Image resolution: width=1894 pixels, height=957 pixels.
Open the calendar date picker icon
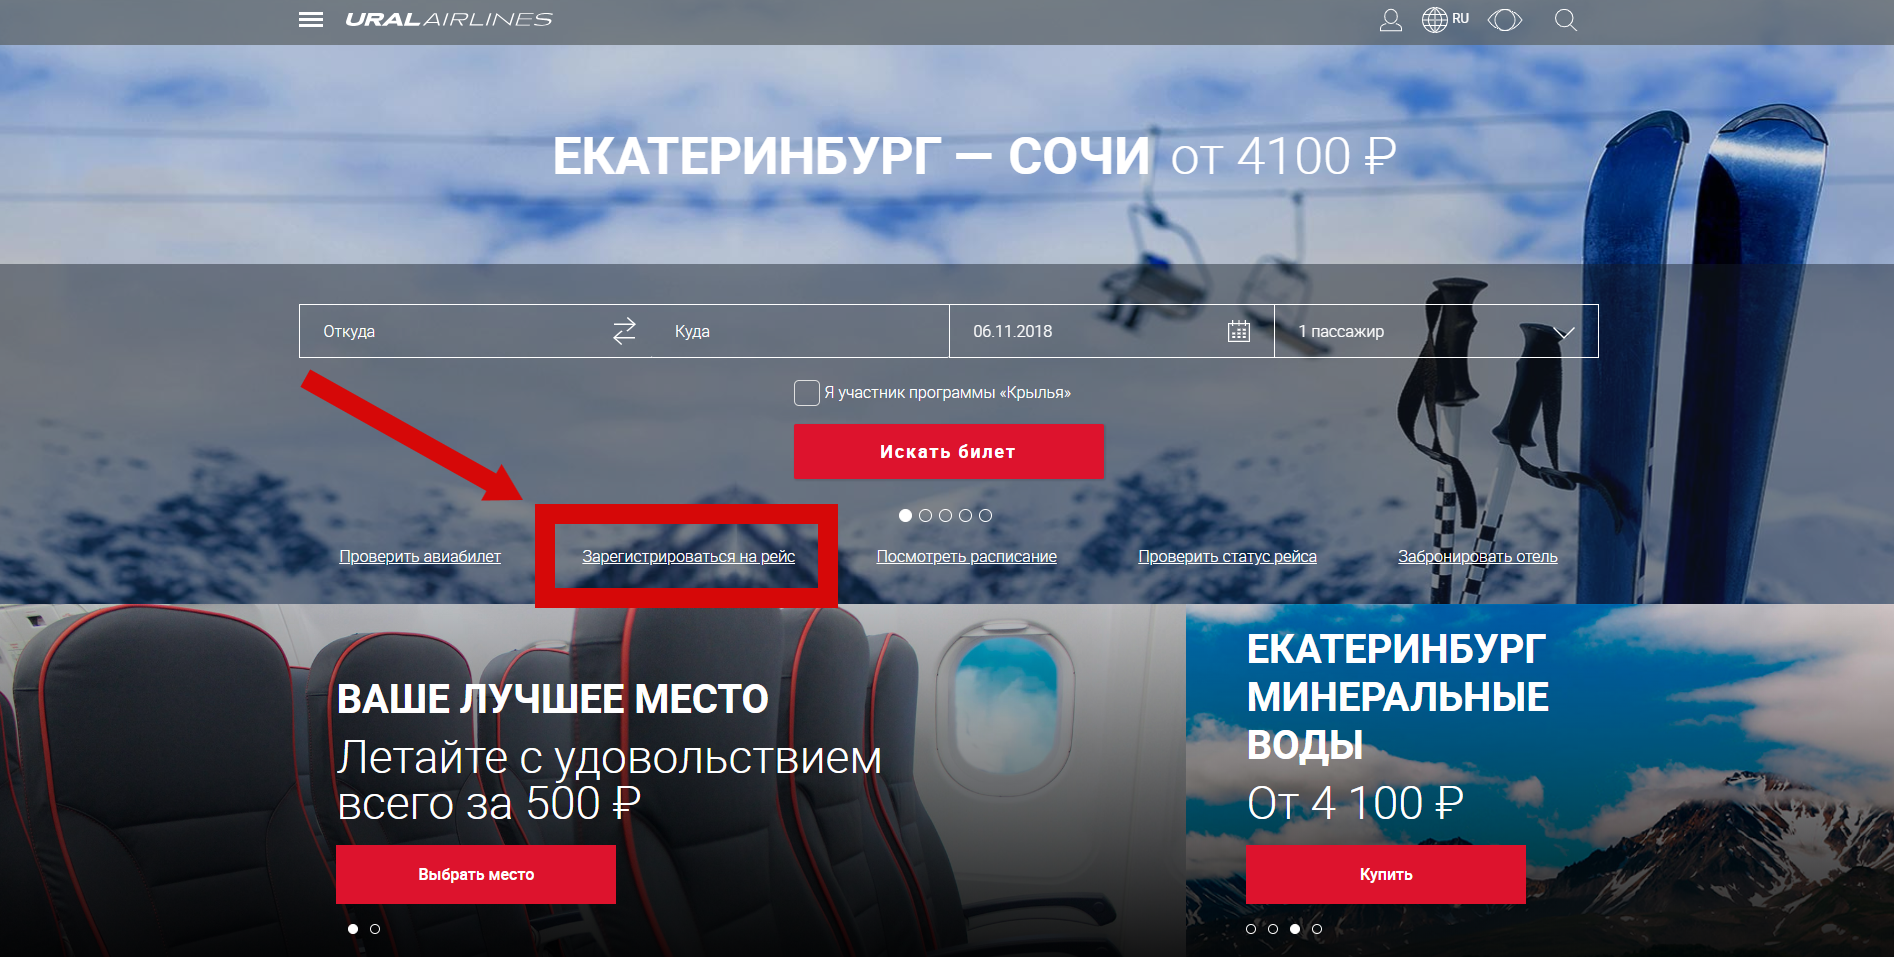pos(1239,331)
